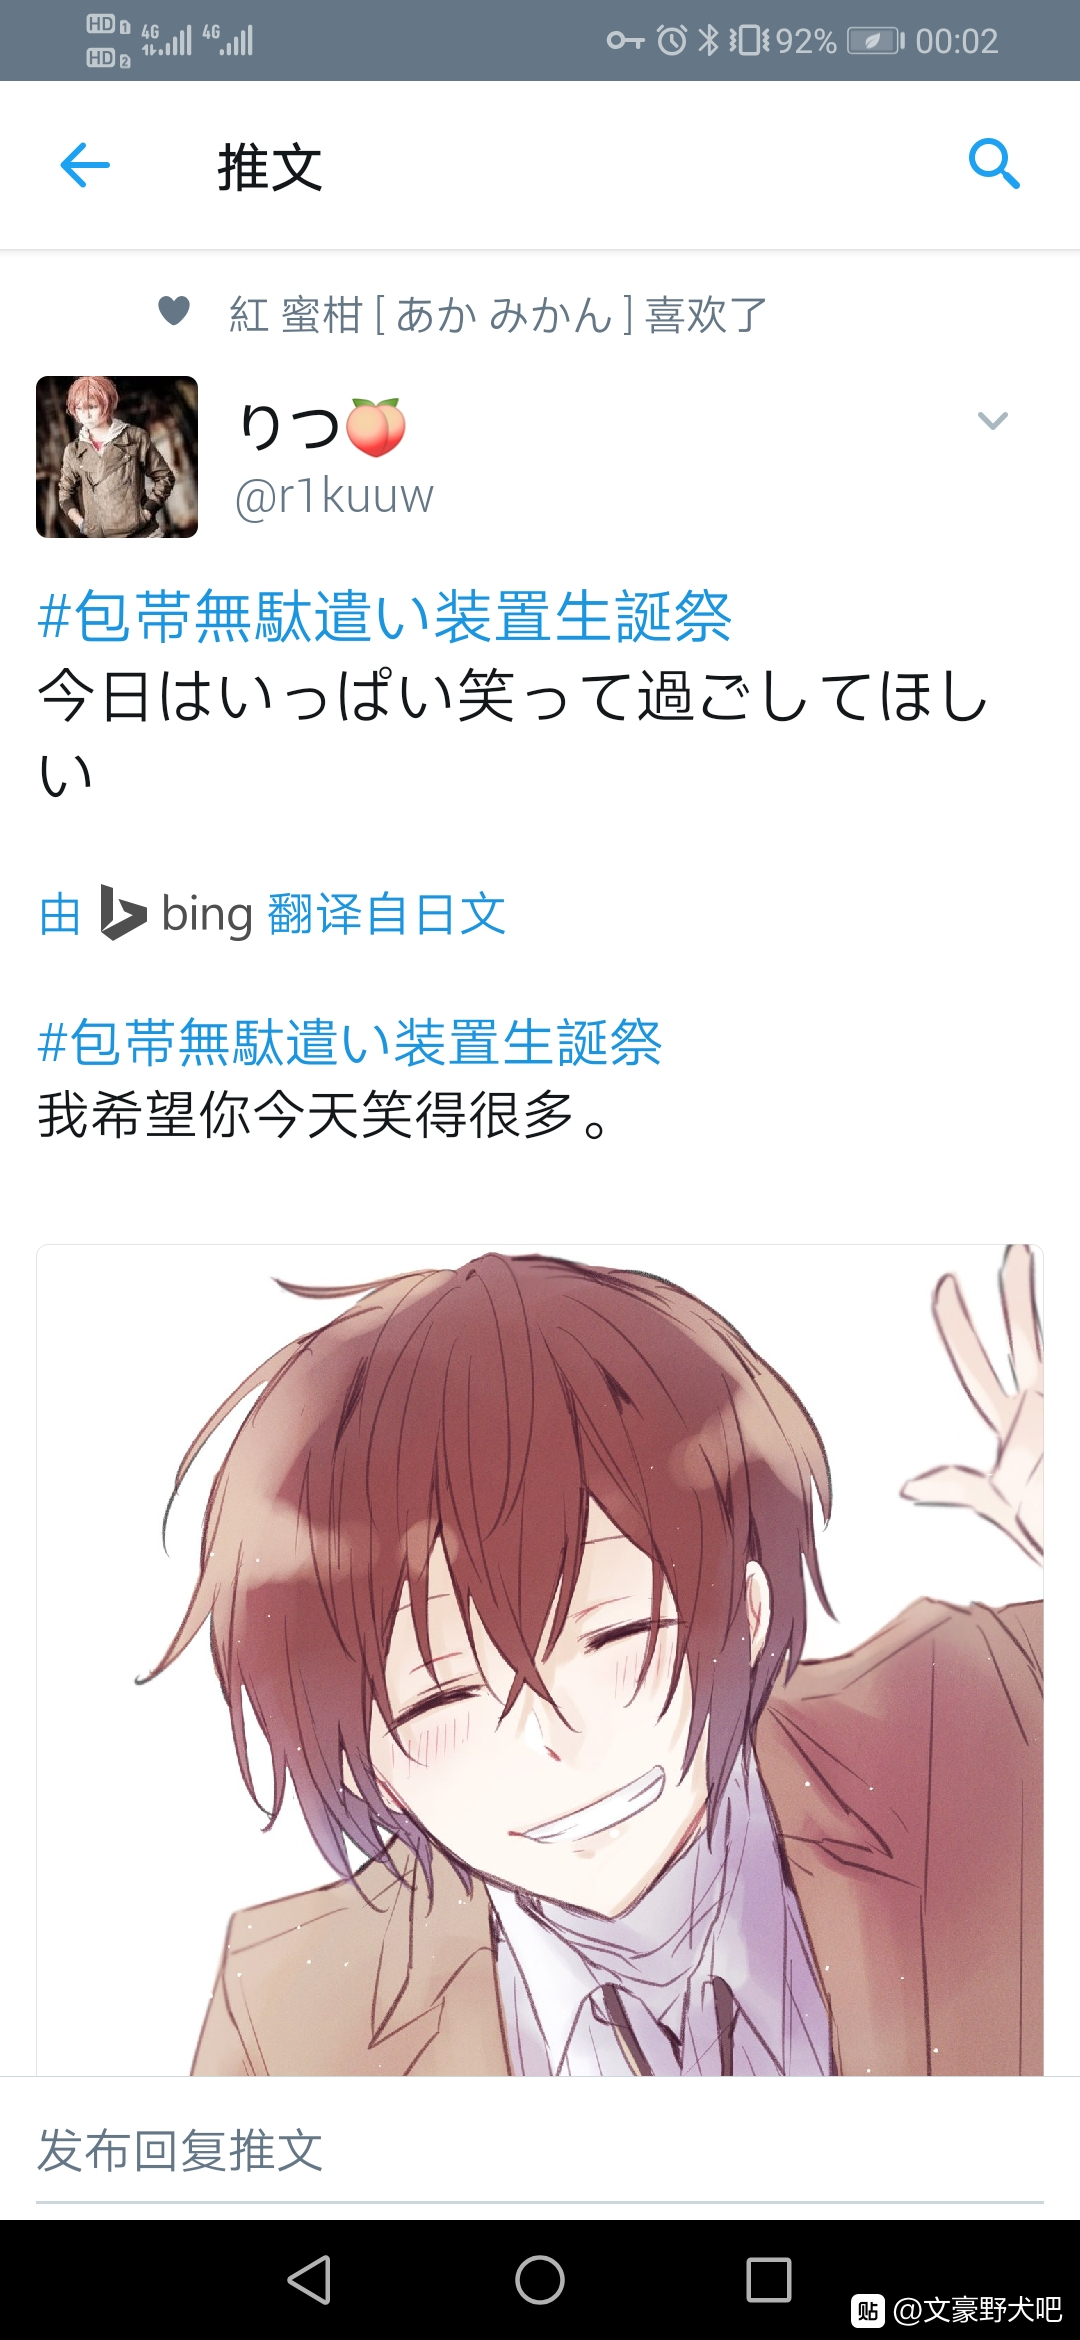Open translated #包帯無駄遣い装置生誕祭 hashtag

point(350,1042)
